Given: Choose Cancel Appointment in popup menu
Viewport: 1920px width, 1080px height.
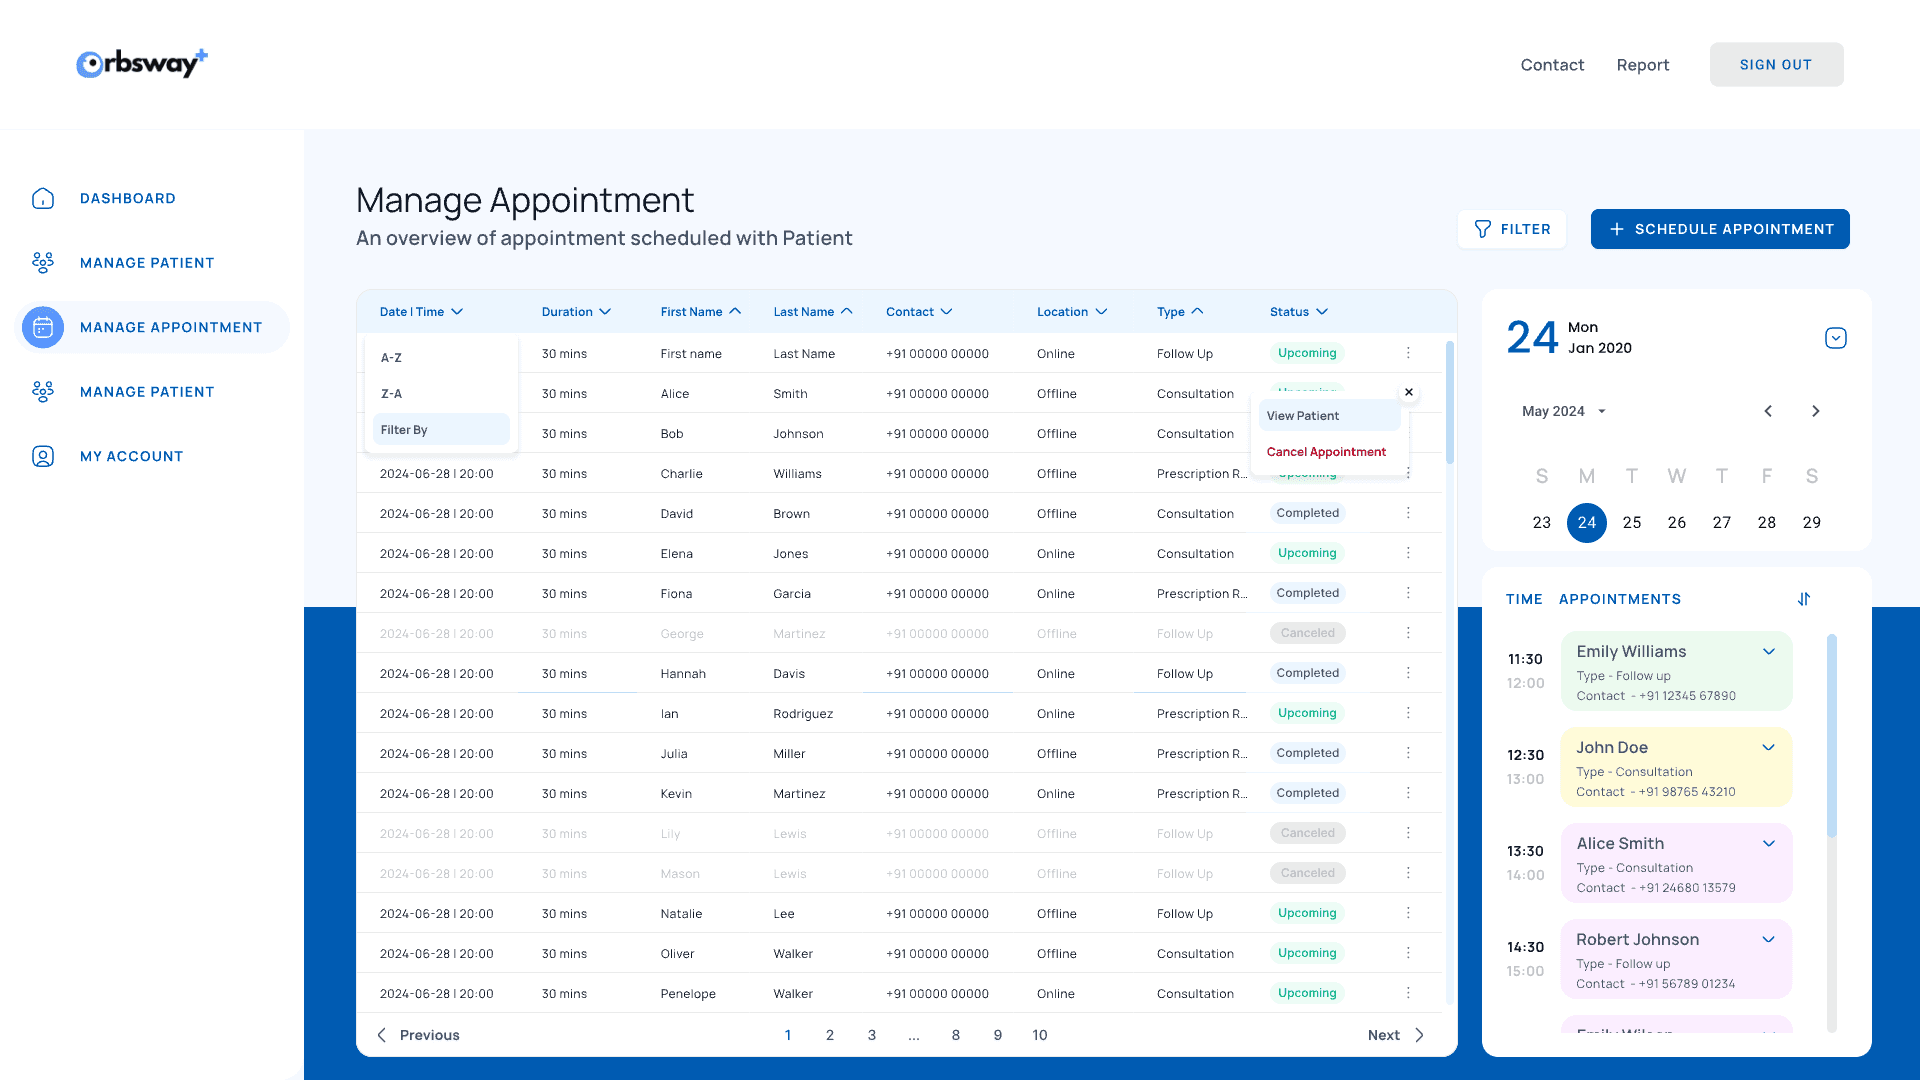Looking at the screenshot, I should tap(1329, 452).
